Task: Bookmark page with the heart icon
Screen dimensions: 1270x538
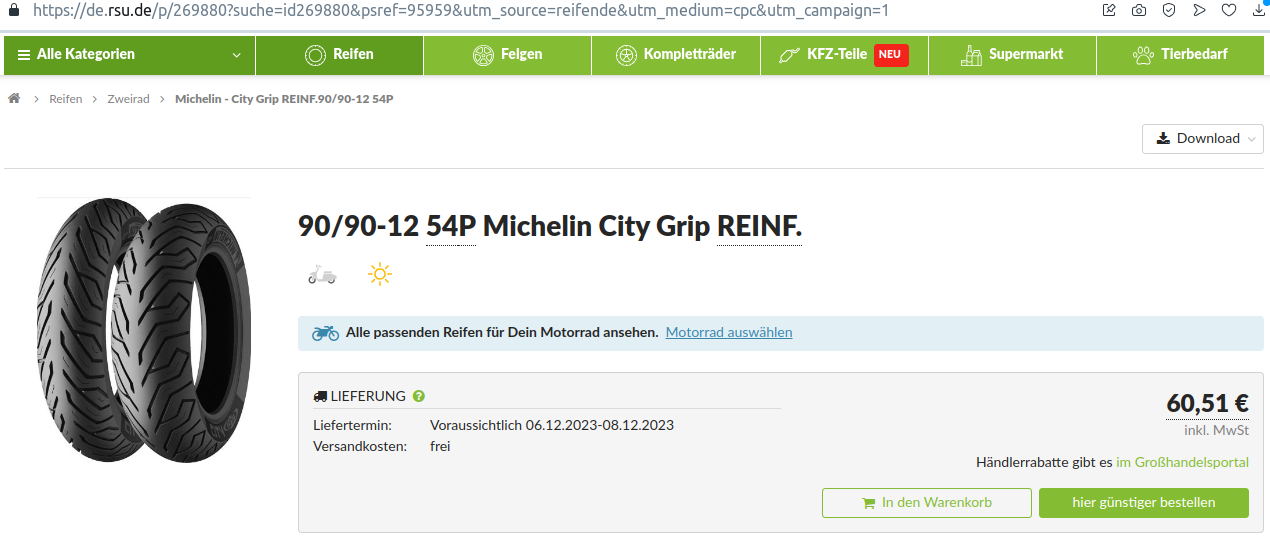Action: tap(1229, 11)
